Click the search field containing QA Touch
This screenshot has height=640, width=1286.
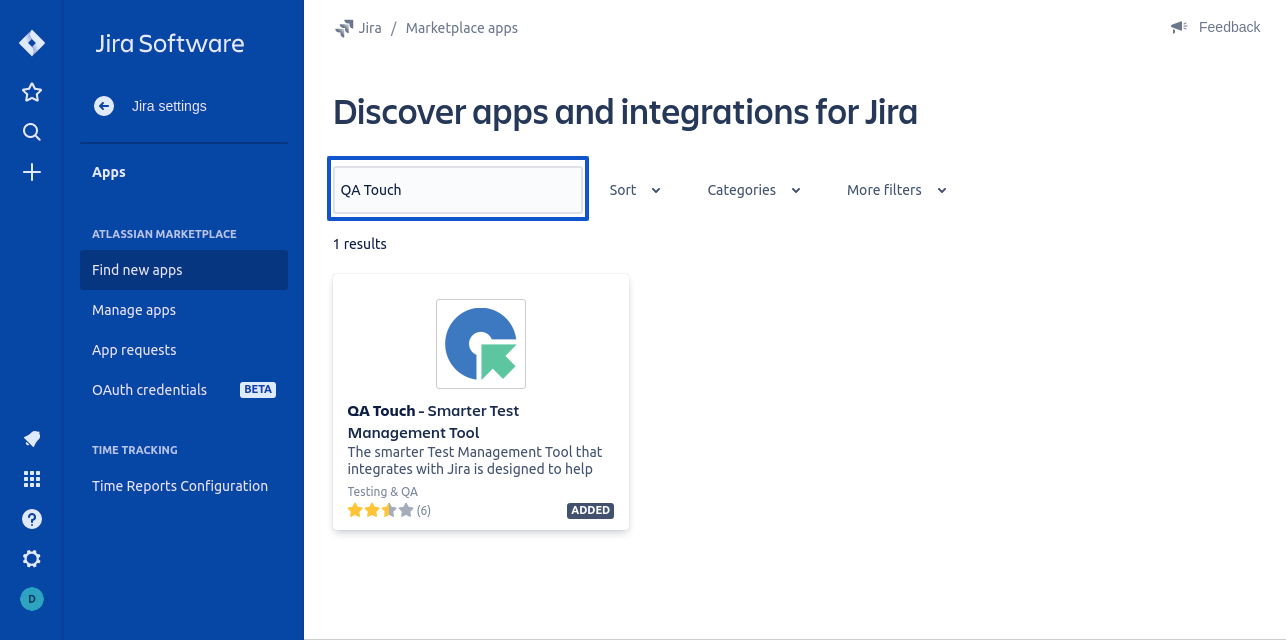(x=458, y=190)
